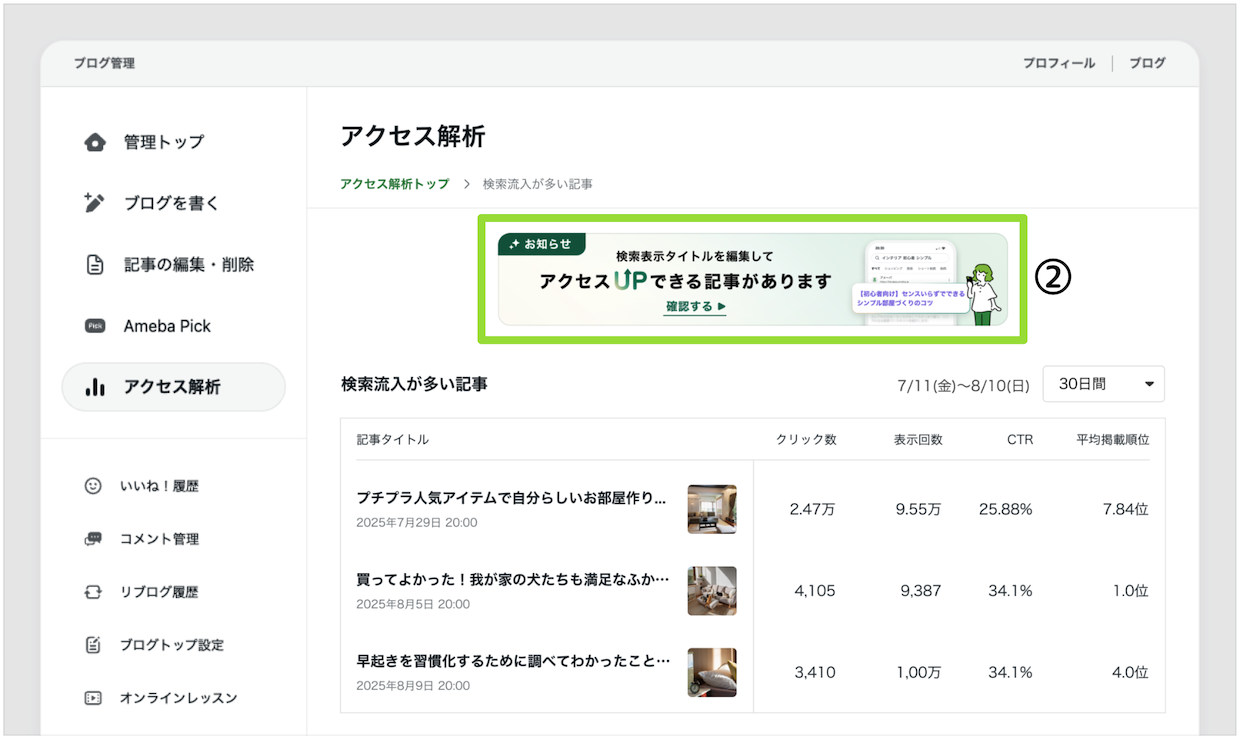Viewport: 1241px width, 740px height.
Task: Open the 30日間 period dropdown
Action: (x=1103, y=384)
